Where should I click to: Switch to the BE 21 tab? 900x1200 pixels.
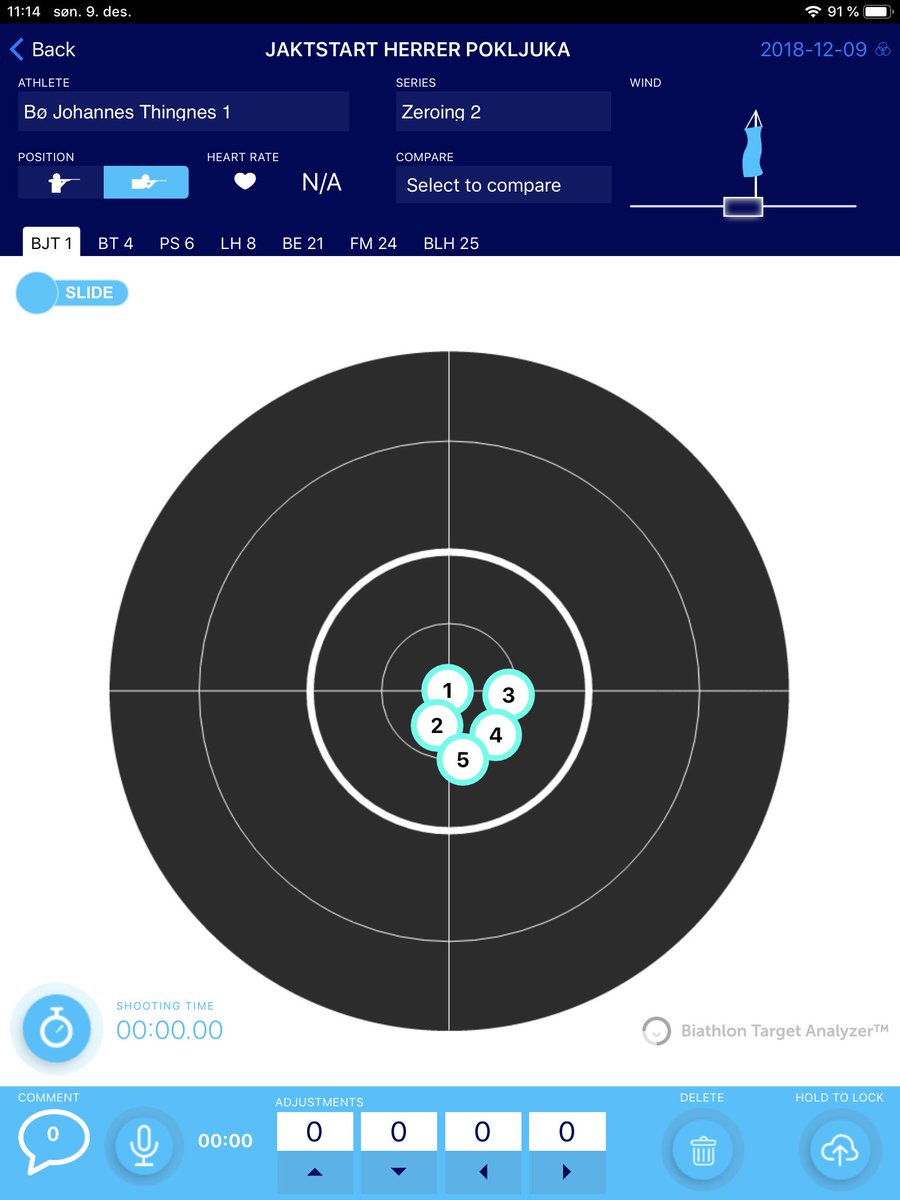[303, 243]
